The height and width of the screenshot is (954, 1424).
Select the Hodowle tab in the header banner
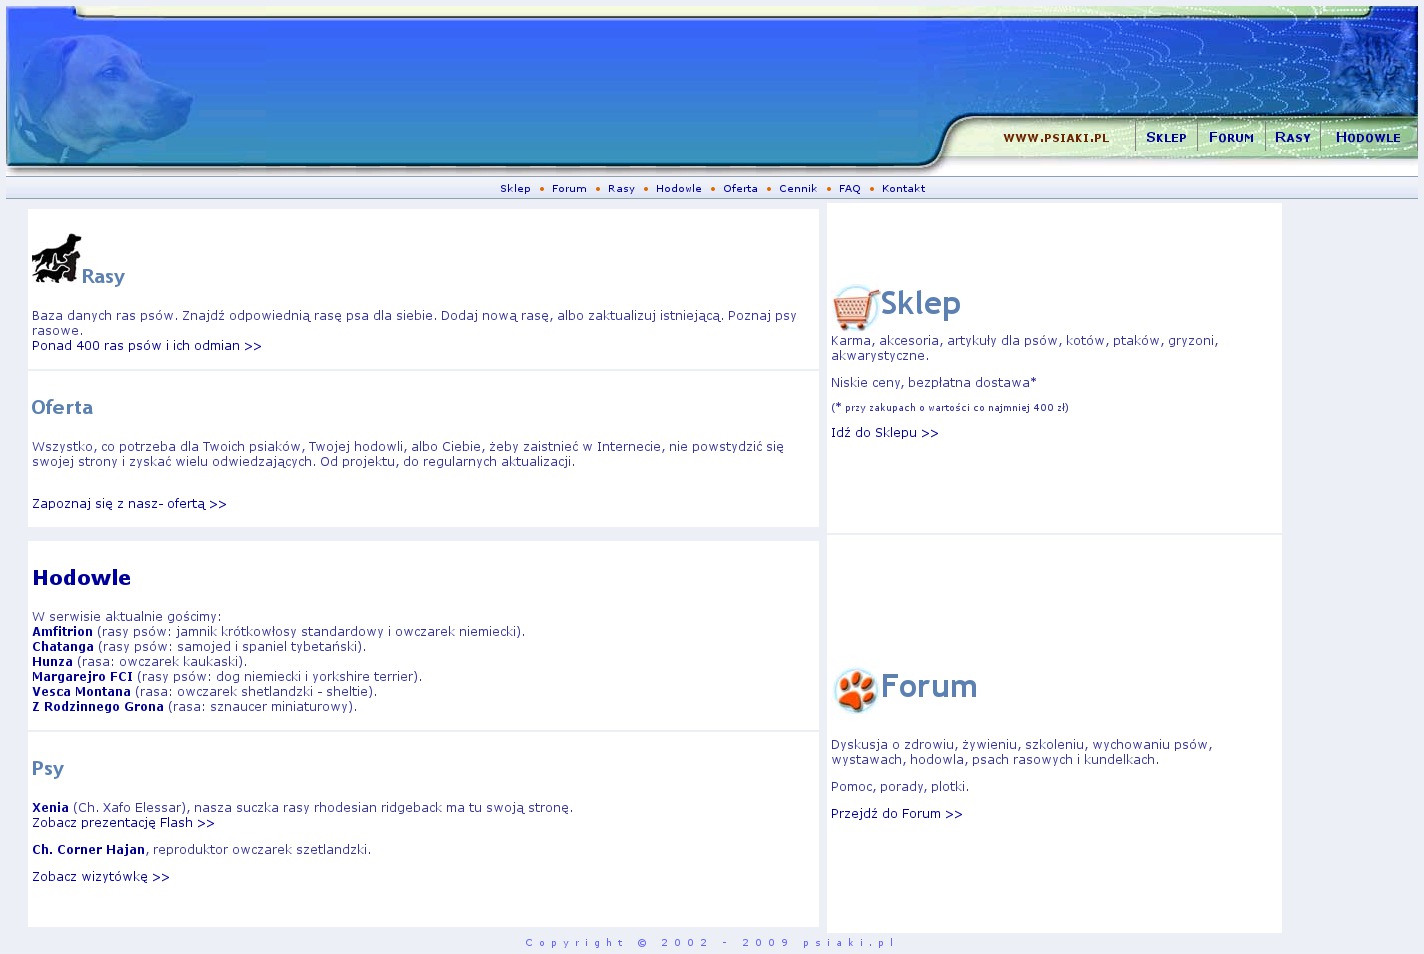coord(1368,138)
